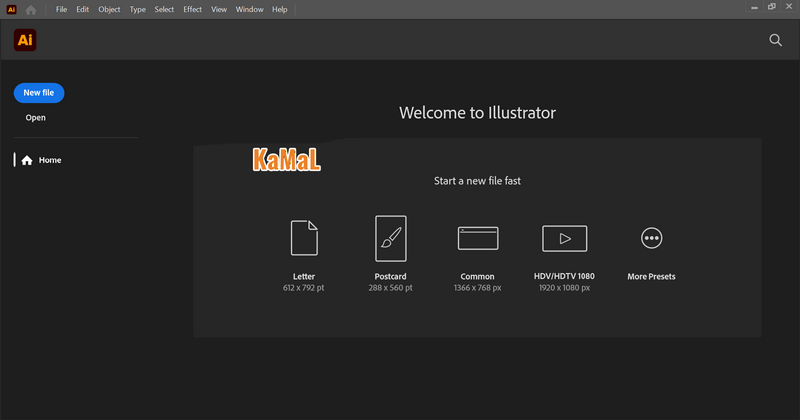This screenshot has width=800, height=420.
Task: Click the large Illustrator Ai logo
Action: coord(25,40)
